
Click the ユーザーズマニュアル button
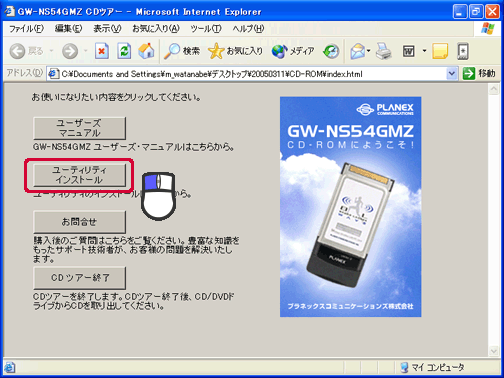pos(79,128)
